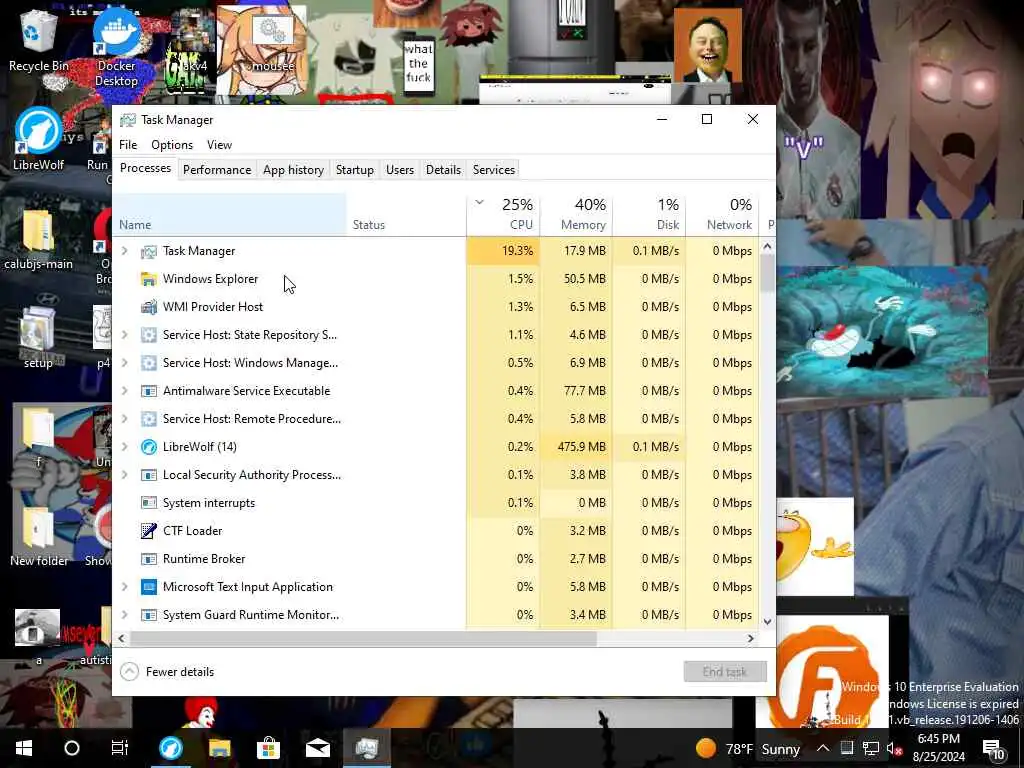Image resolution: width=1024 pixels, height=768 pixels.
Task: Switch to the Performance tab
Action: click(x=217, y=170)
